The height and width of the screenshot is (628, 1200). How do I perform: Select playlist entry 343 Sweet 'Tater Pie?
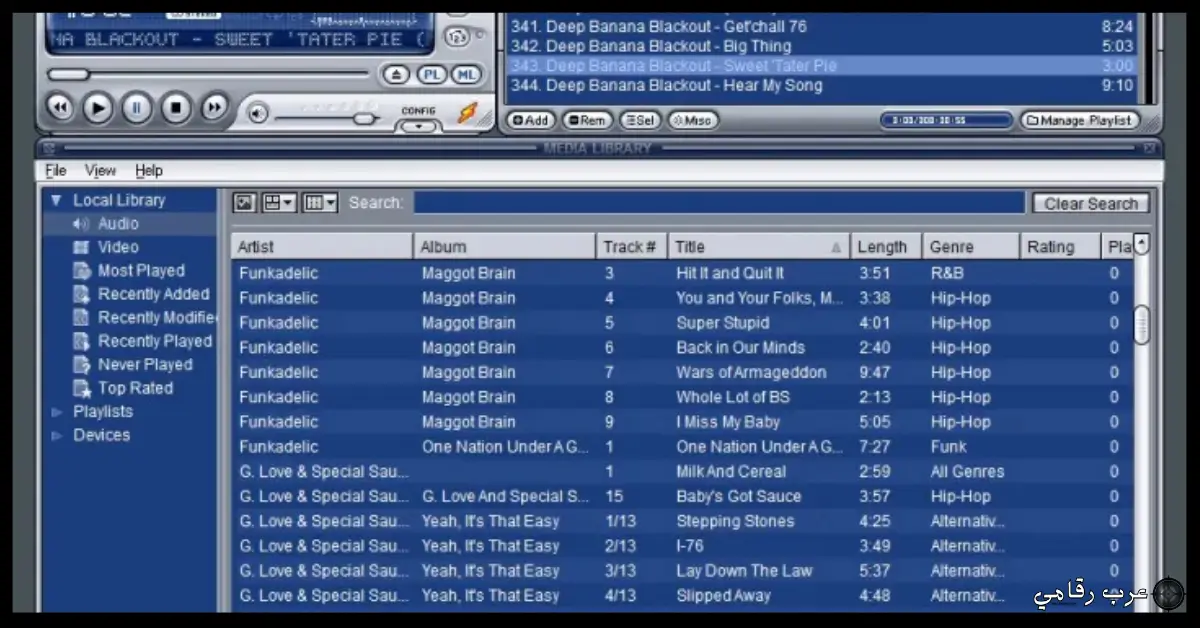pos(822,65)
